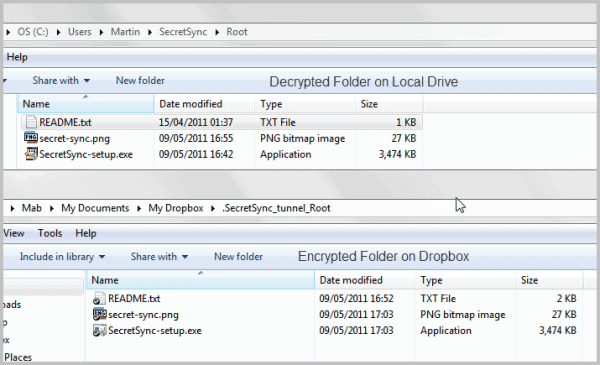Open the Tools menu in the Dropbox window
The image size is (600, 365).
point(50,233)
